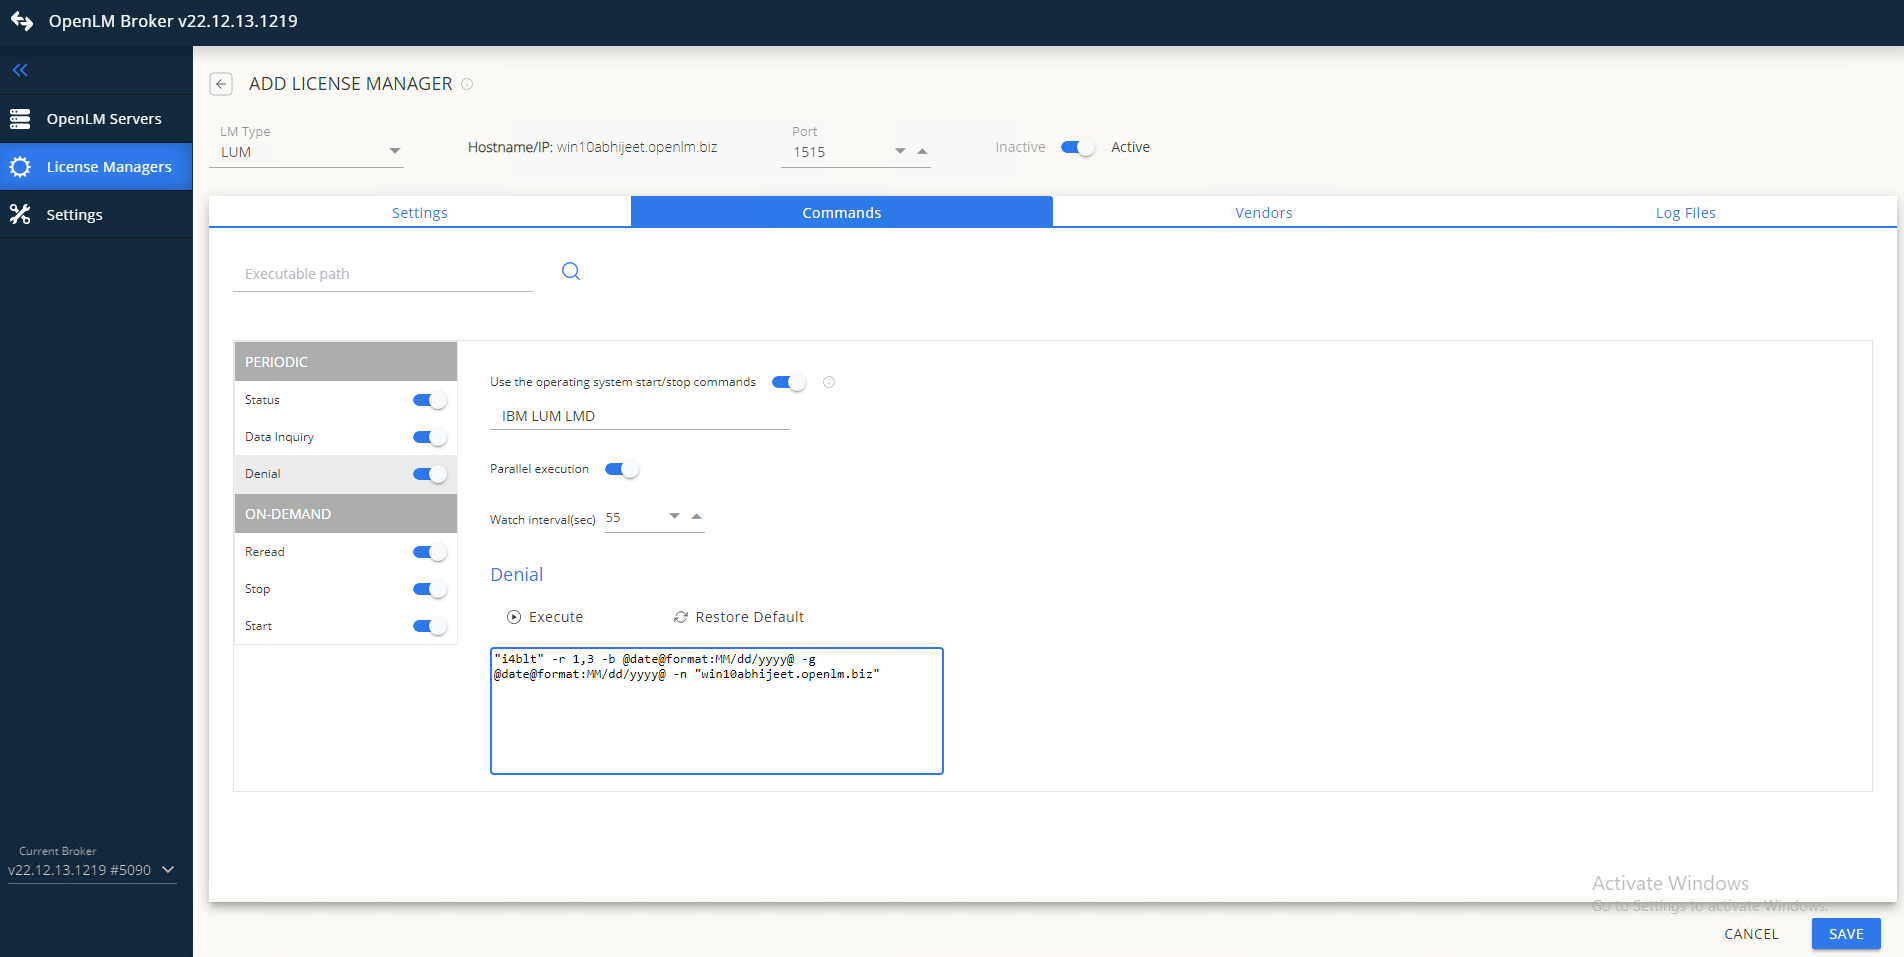The image size is (1904, 957).
Task: Save the license manager configuration
Action: click(1845, 933)
